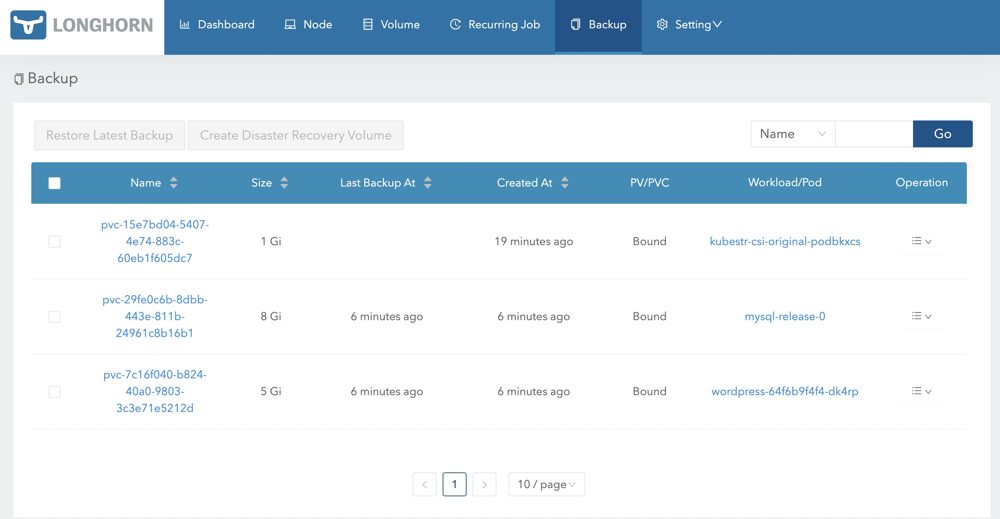Sort by Name column arrows
The image size is (1000, 519).
coord(173,183)
